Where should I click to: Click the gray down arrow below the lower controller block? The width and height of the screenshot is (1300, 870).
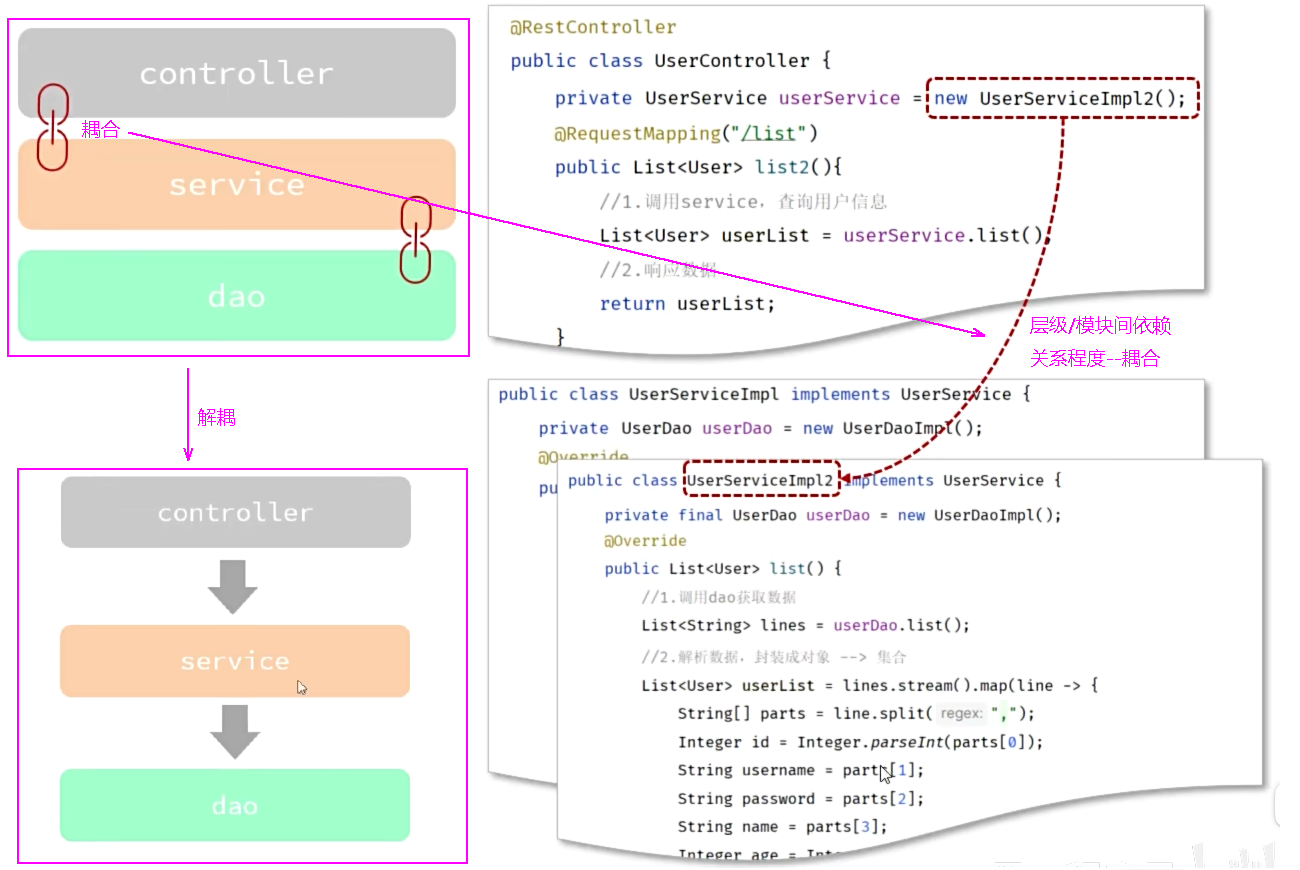[x=233, y=586]
